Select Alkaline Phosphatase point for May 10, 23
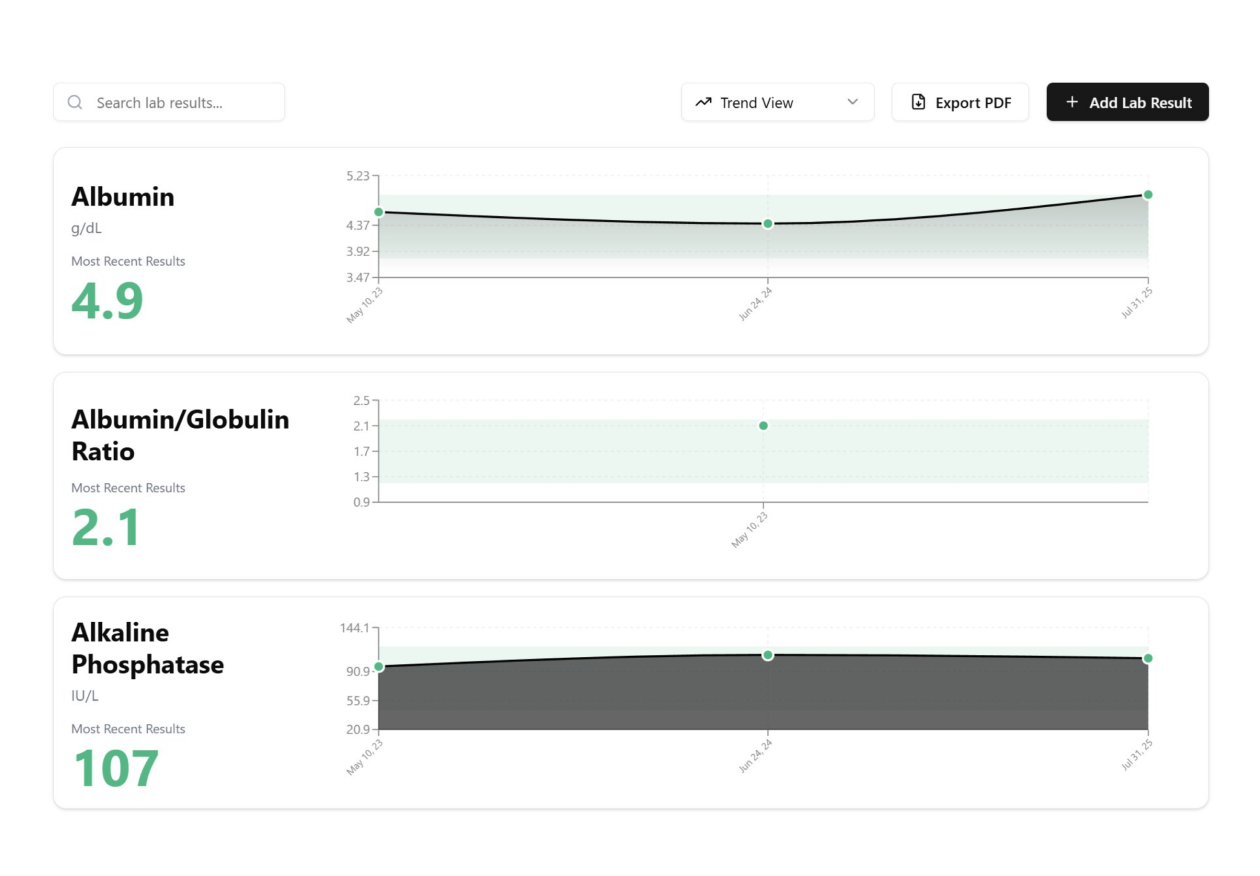The width and height of the screenshot is (1260, 876). pyautogui.click(x=379, y=667)
